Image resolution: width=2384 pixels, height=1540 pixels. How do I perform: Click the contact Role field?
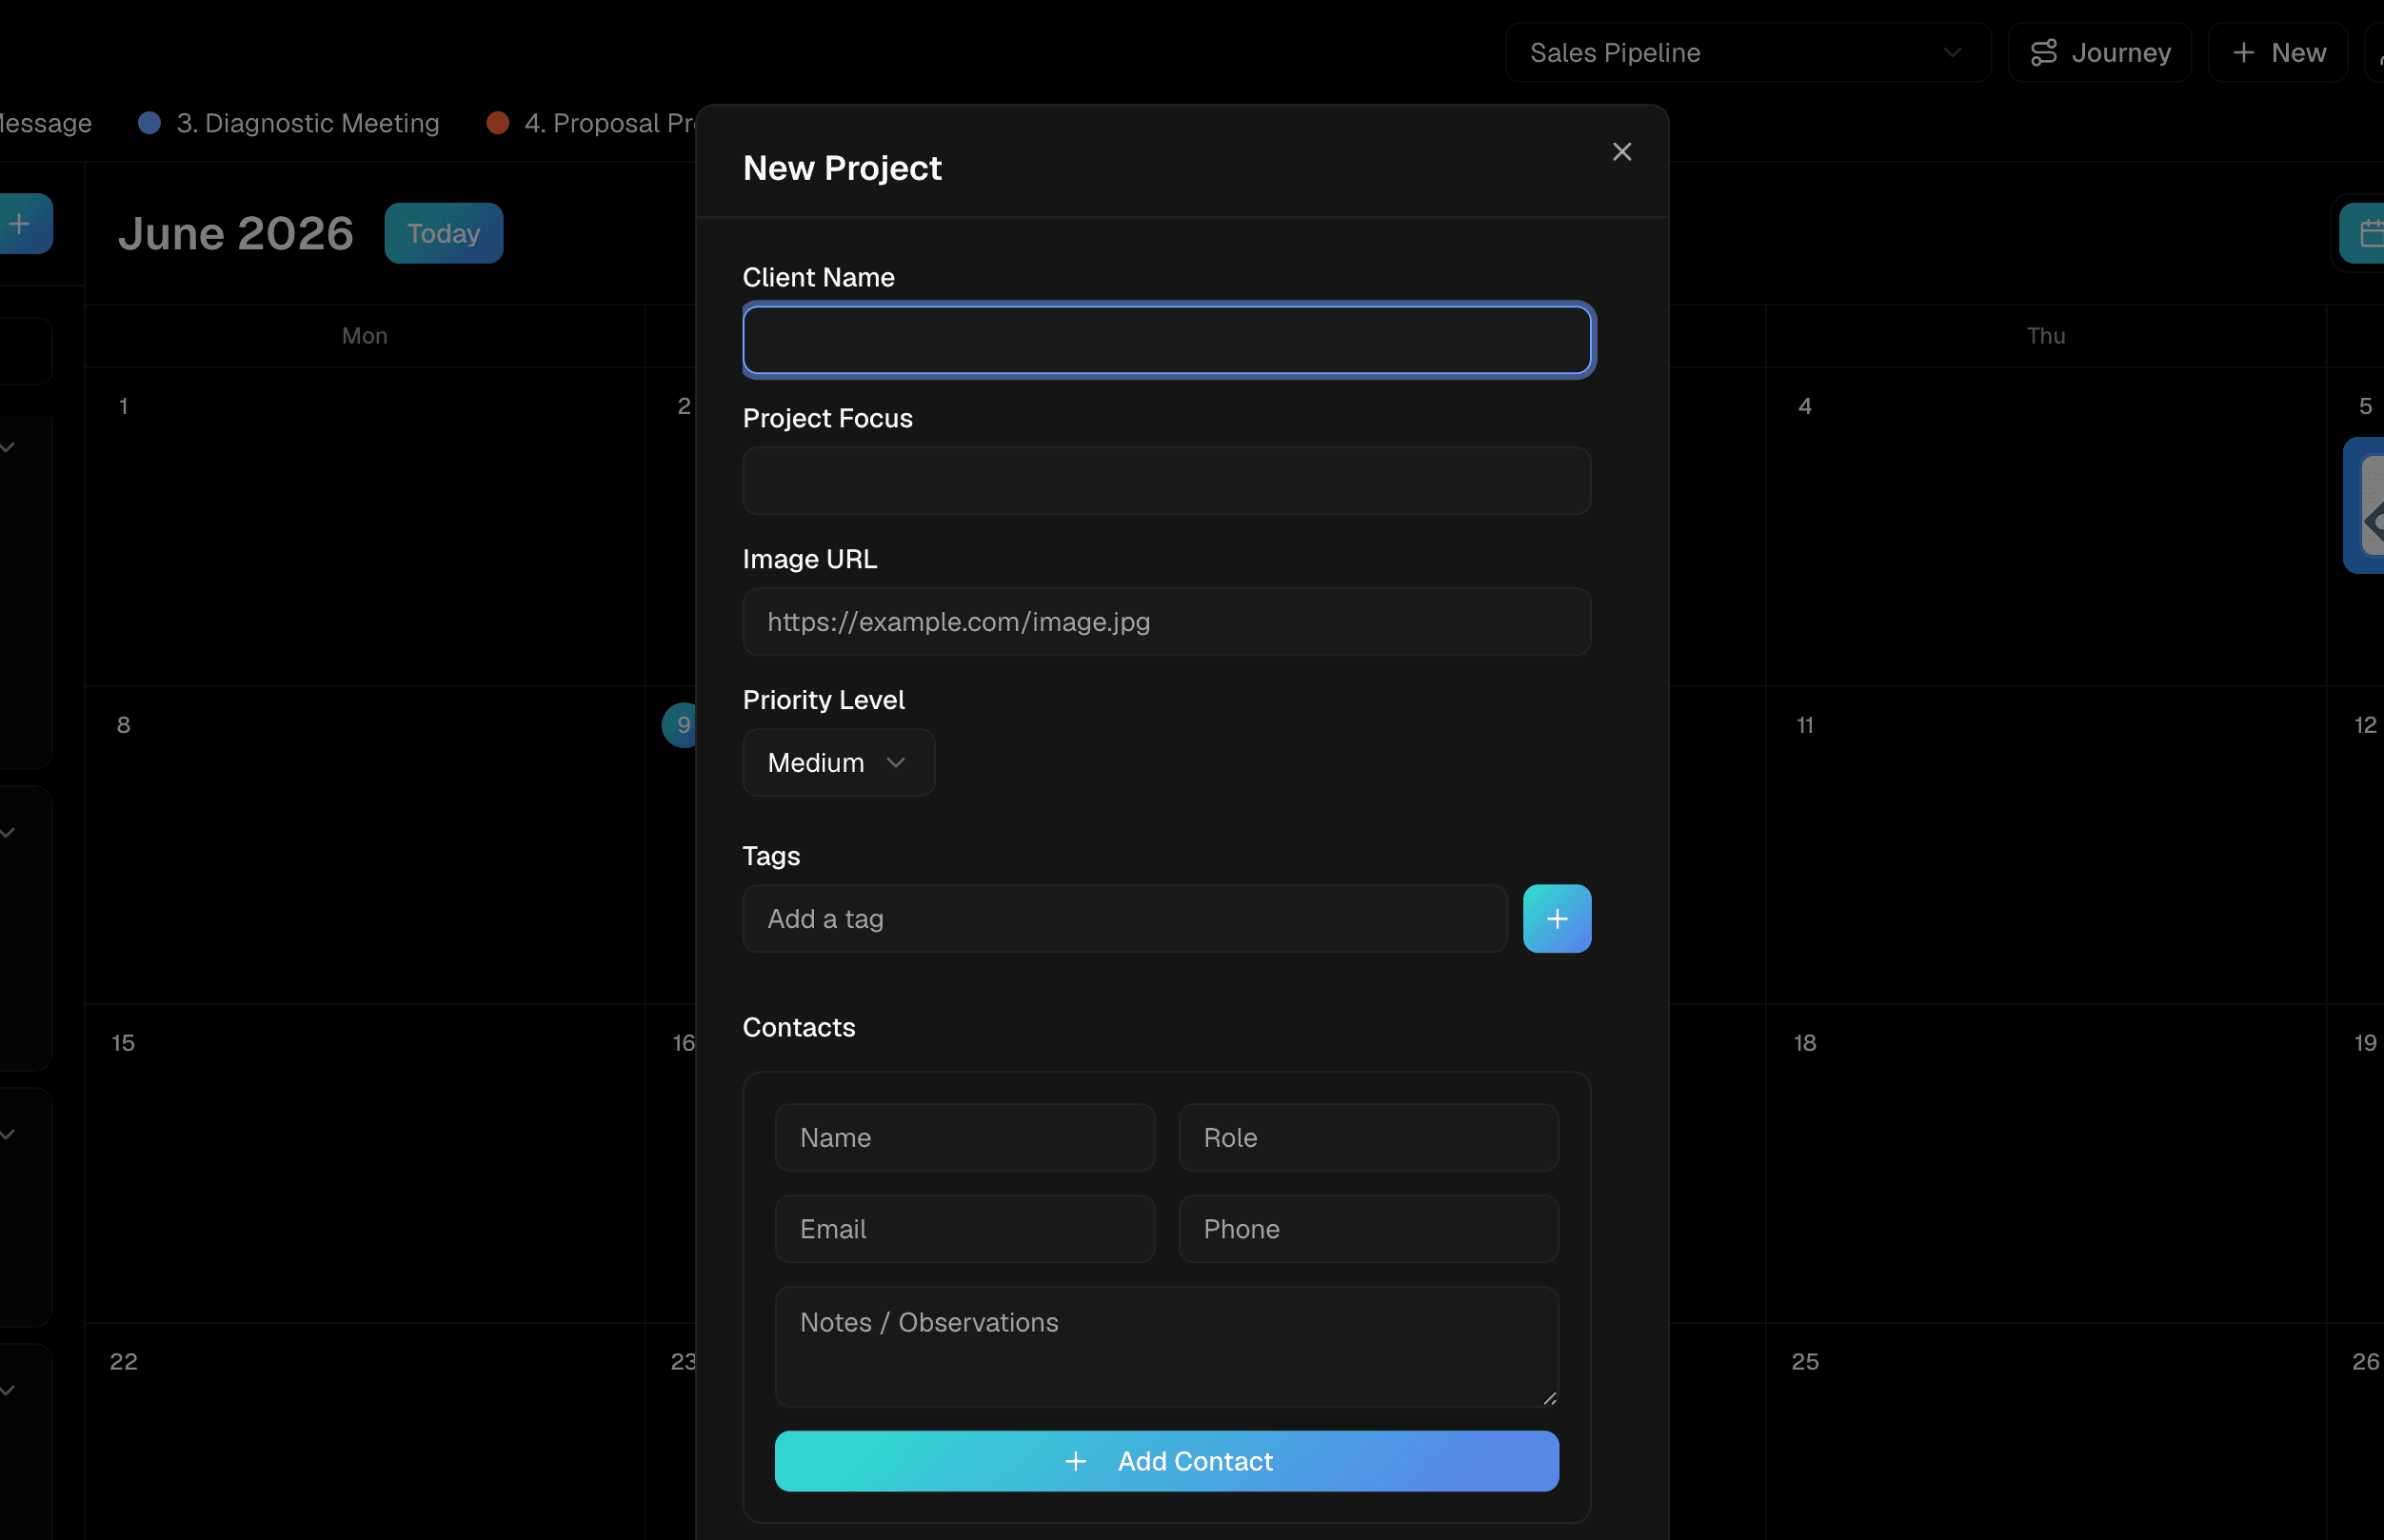(x=1368, y=1138)
